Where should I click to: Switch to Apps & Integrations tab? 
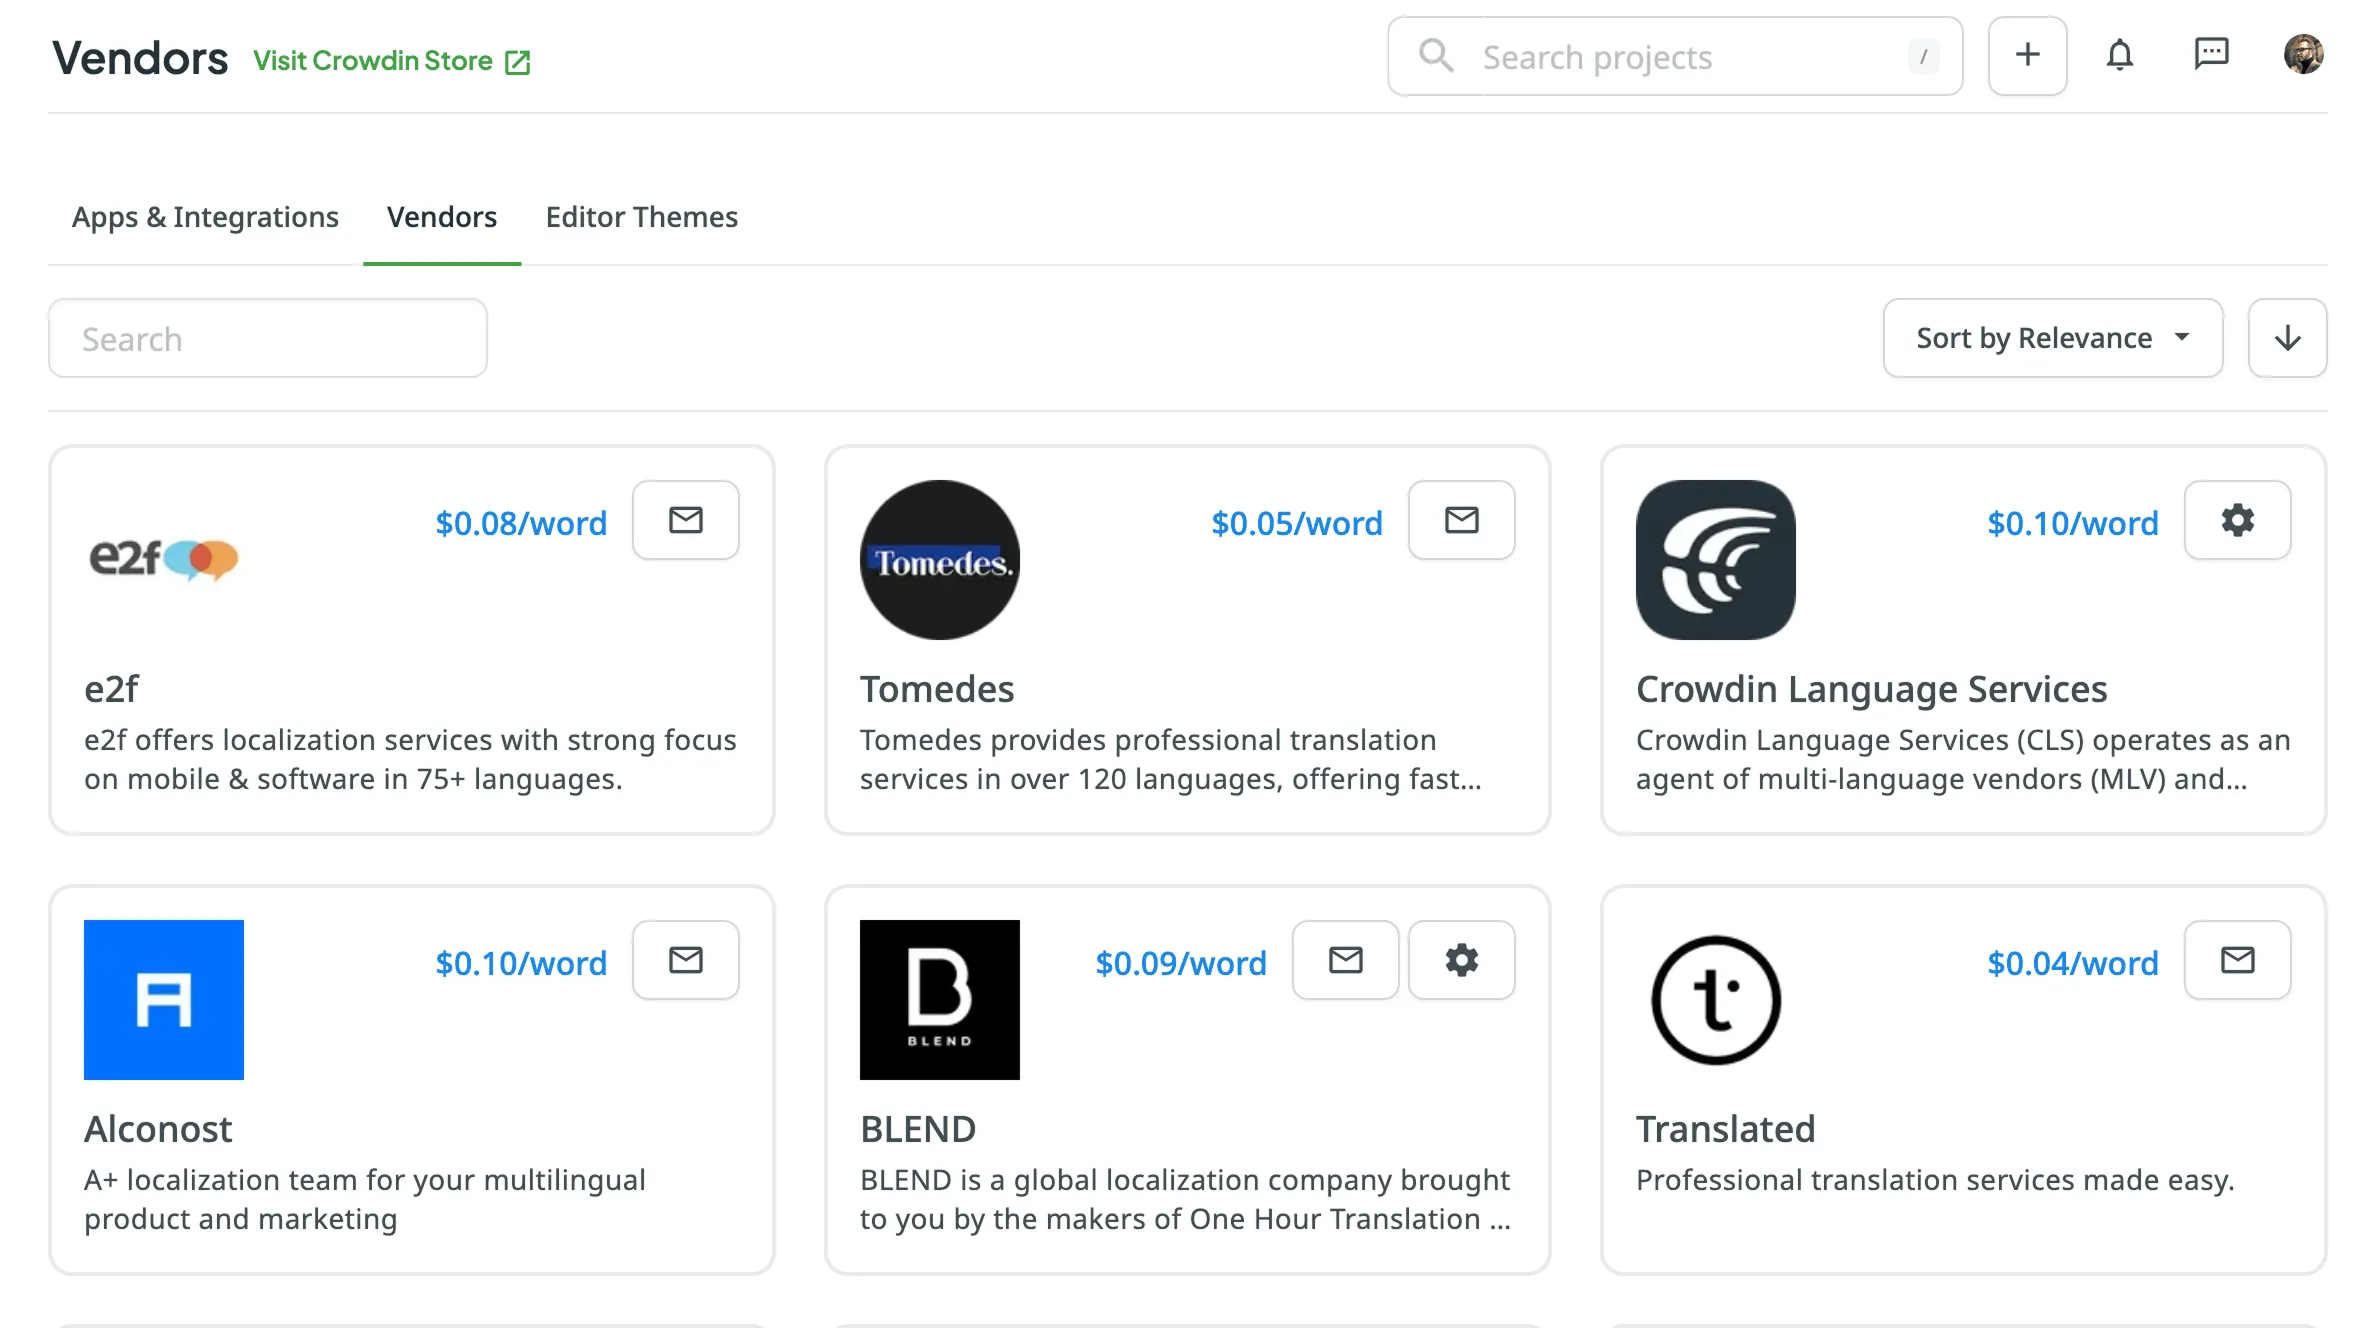pyautogui.click(x=205, y=217)
